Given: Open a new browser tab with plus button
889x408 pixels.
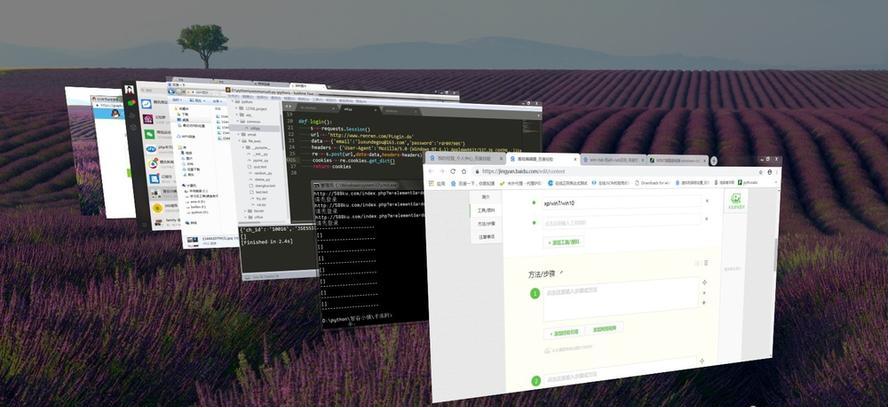Looking at the screenshot, I should coord(713,160).
